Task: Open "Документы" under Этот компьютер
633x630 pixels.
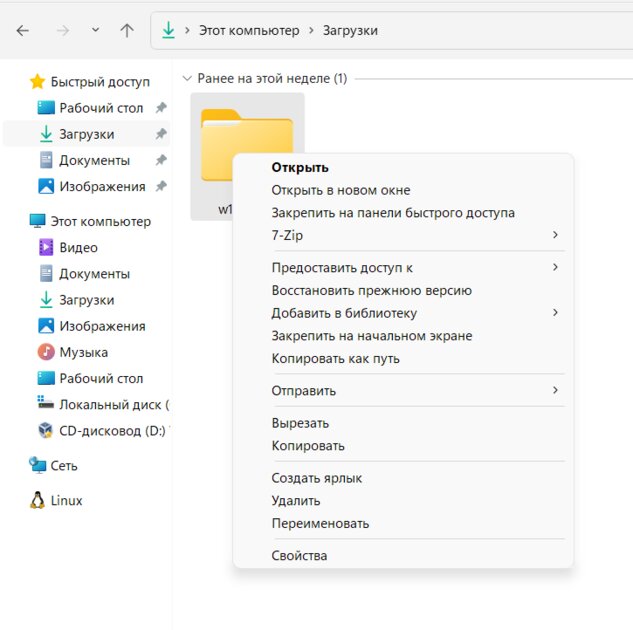Action: 94,274
